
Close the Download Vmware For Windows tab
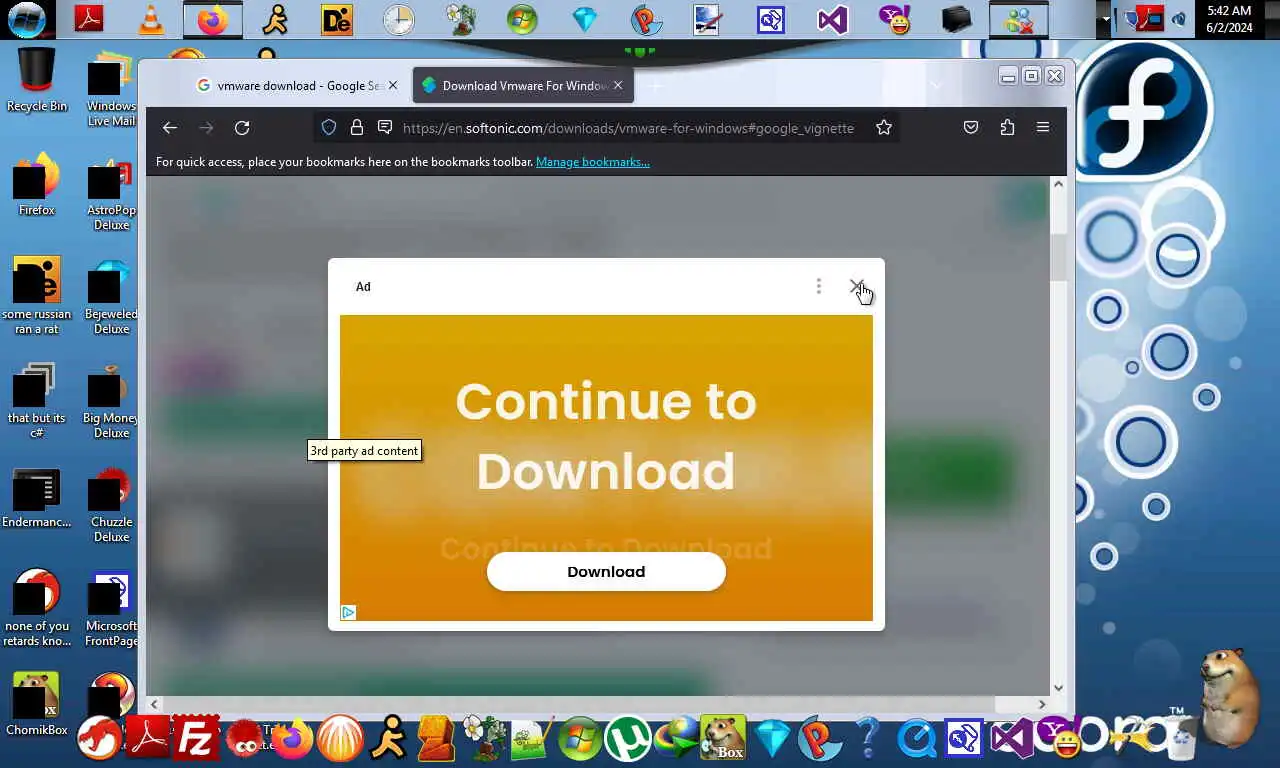(618, 86)
